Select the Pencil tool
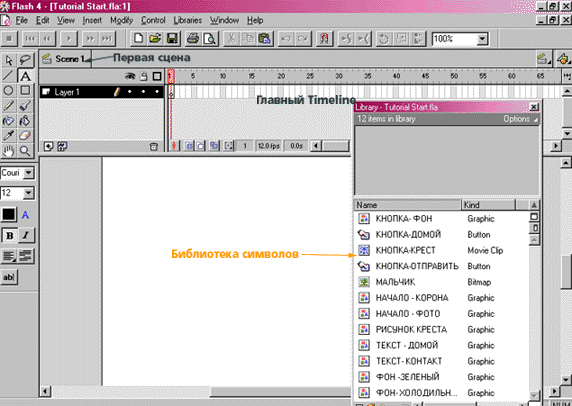This screenshot has width=572, height=406. [x=8, y=105]
